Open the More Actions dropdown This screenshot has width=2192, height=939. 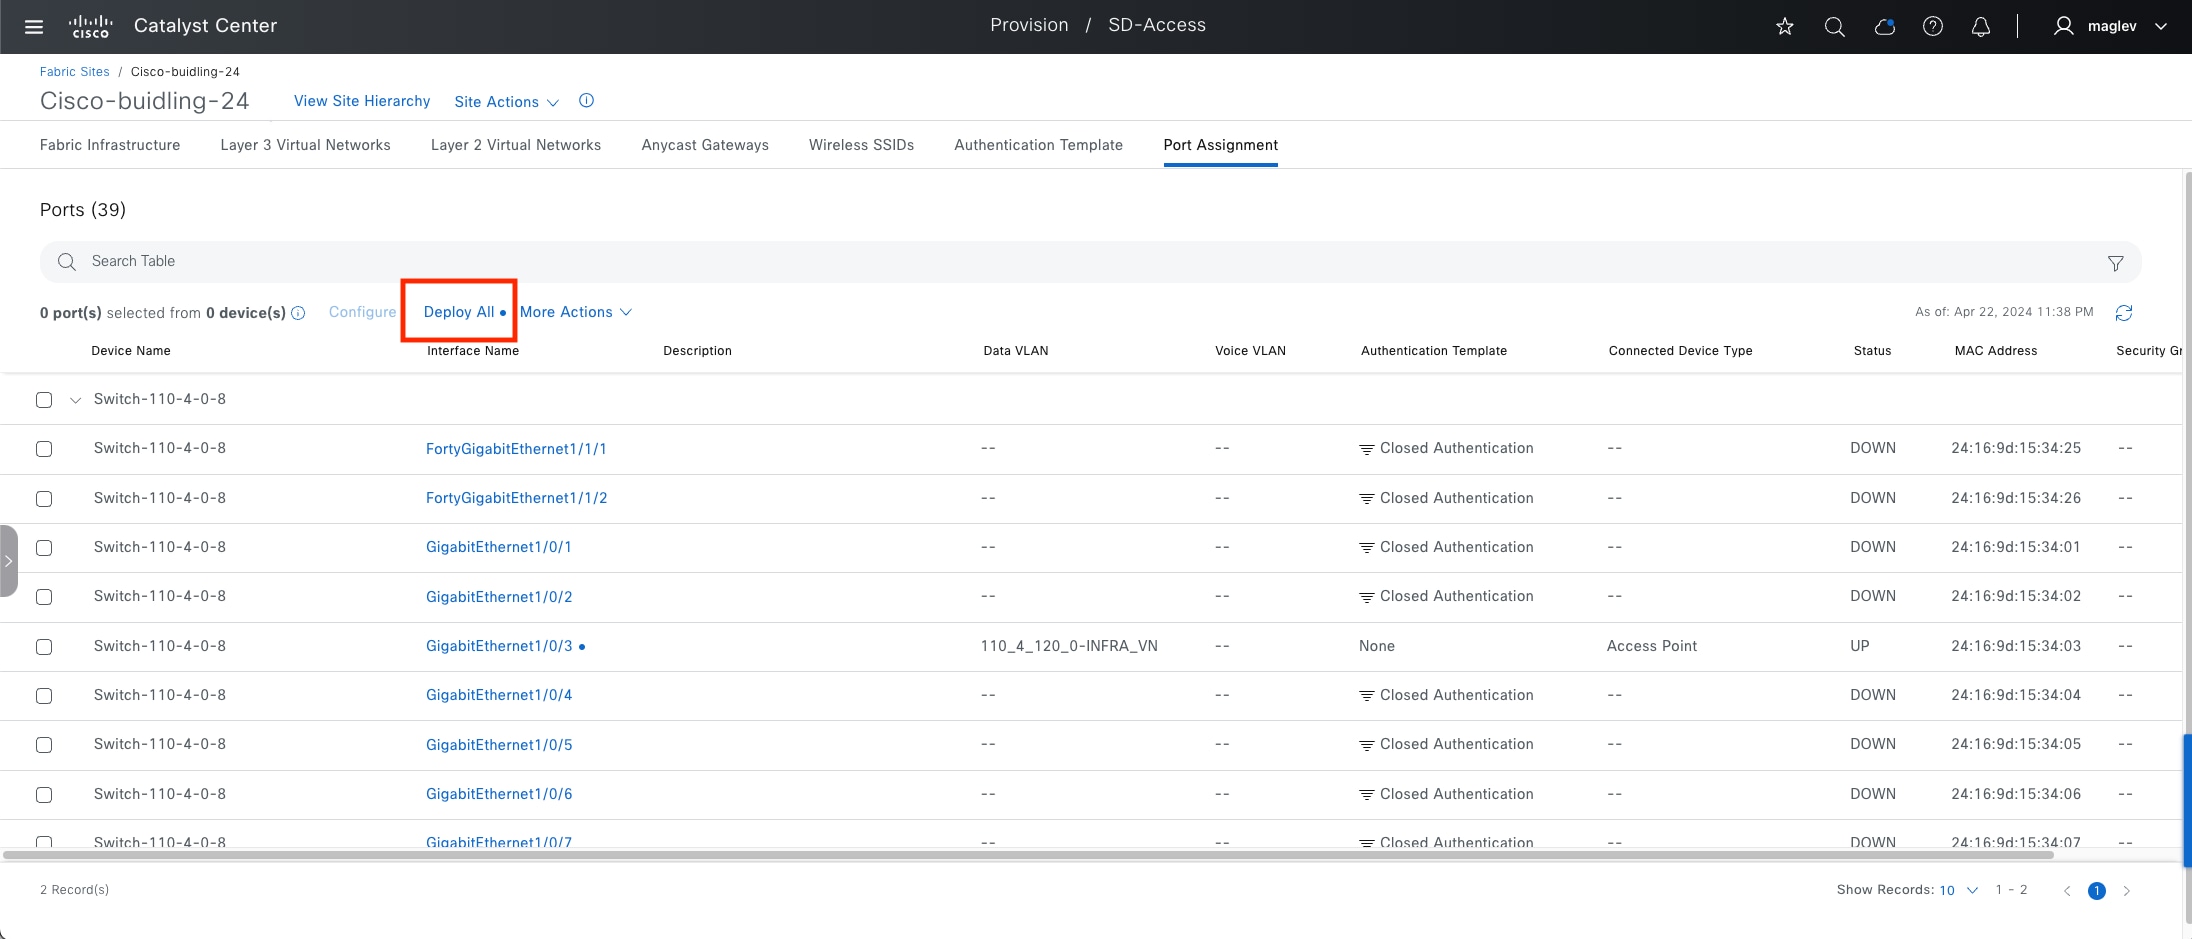coord(575,312)
